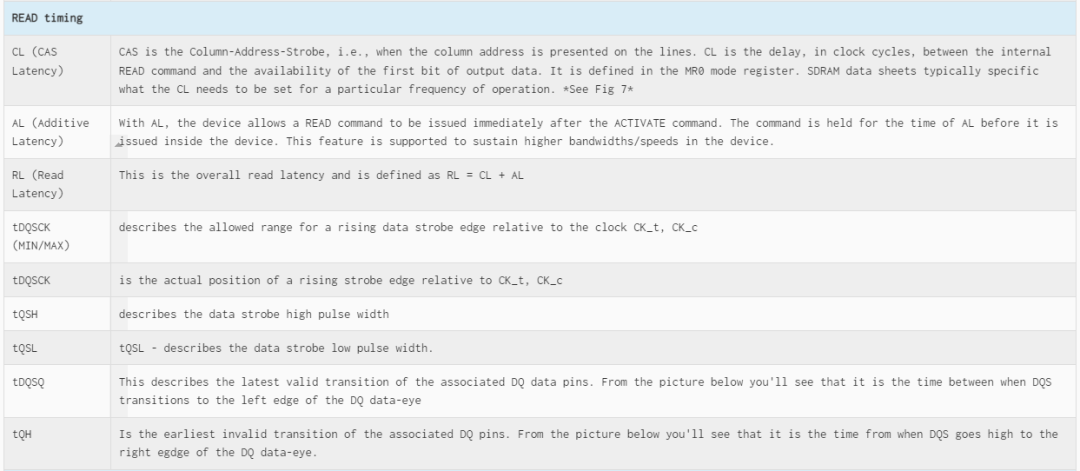1080x471 pixels.
Task: Click the description mentioning ACTIVATE command
Action: coord(588,132)
